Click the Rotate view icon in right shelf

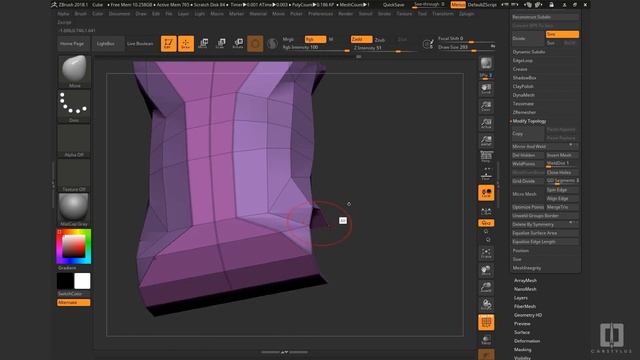486,304
